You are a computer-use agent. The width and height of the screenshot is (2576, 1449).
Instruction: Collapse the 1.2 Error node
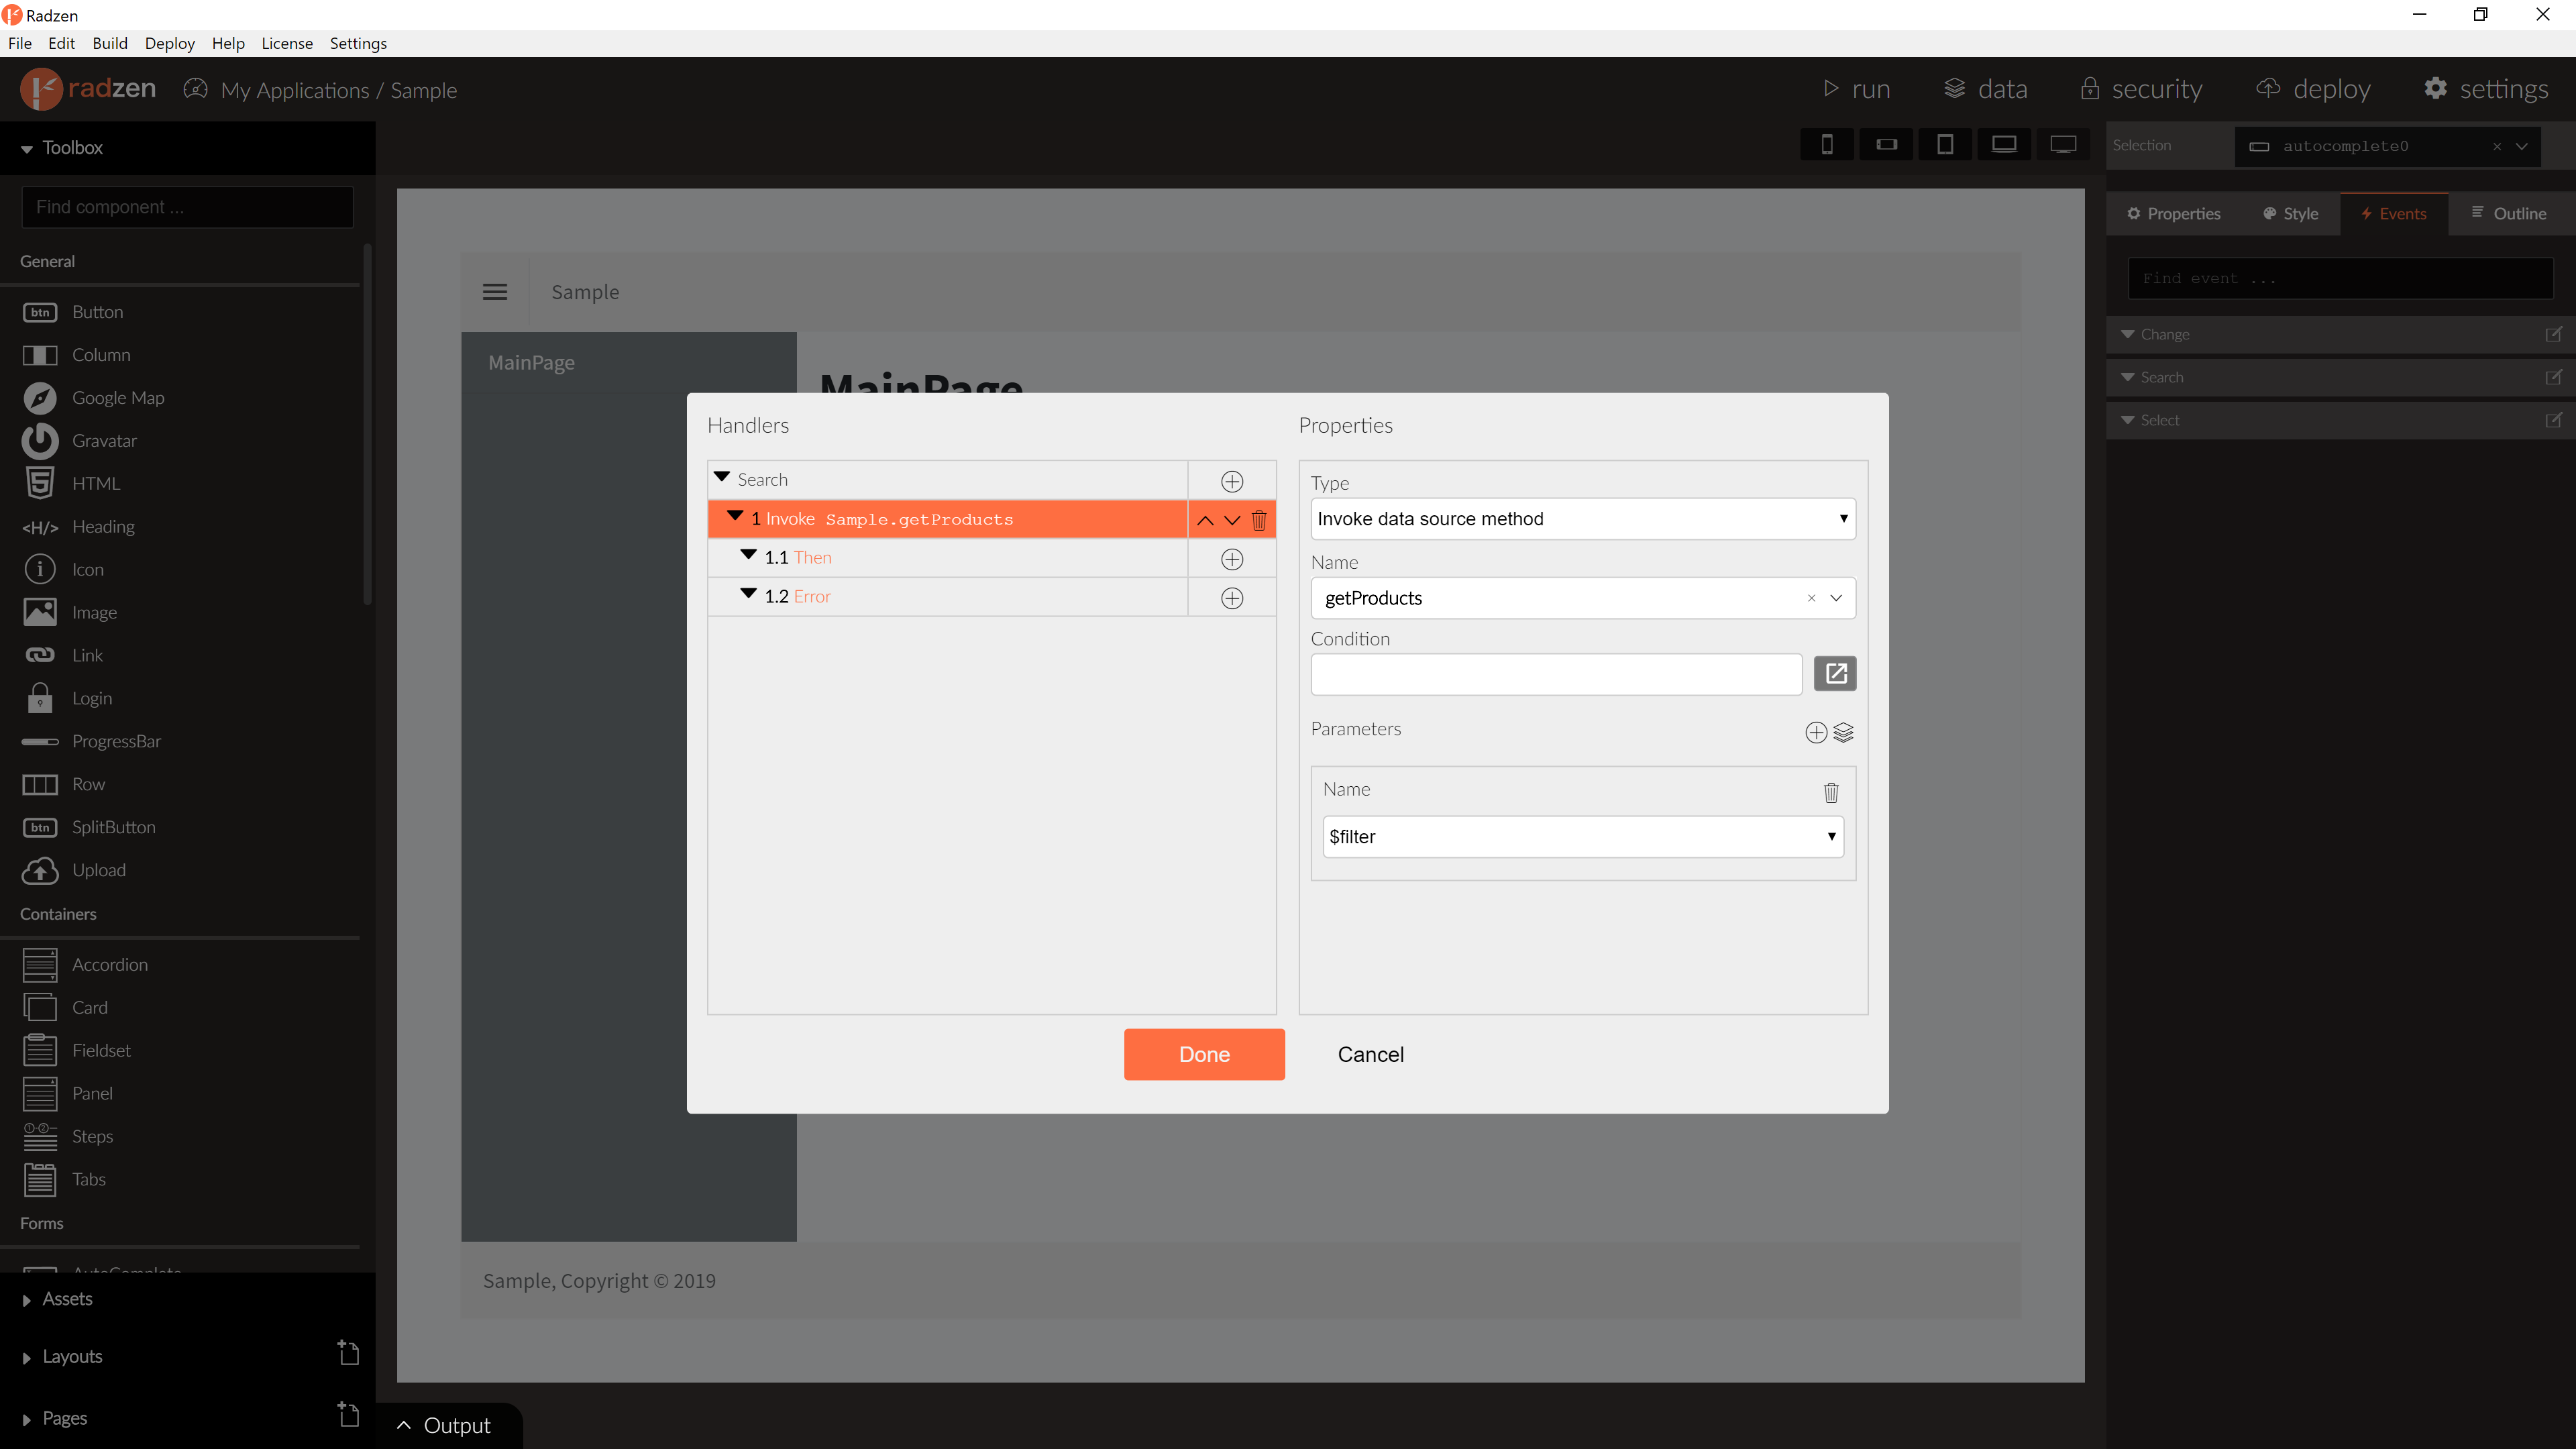click(748, 593)
